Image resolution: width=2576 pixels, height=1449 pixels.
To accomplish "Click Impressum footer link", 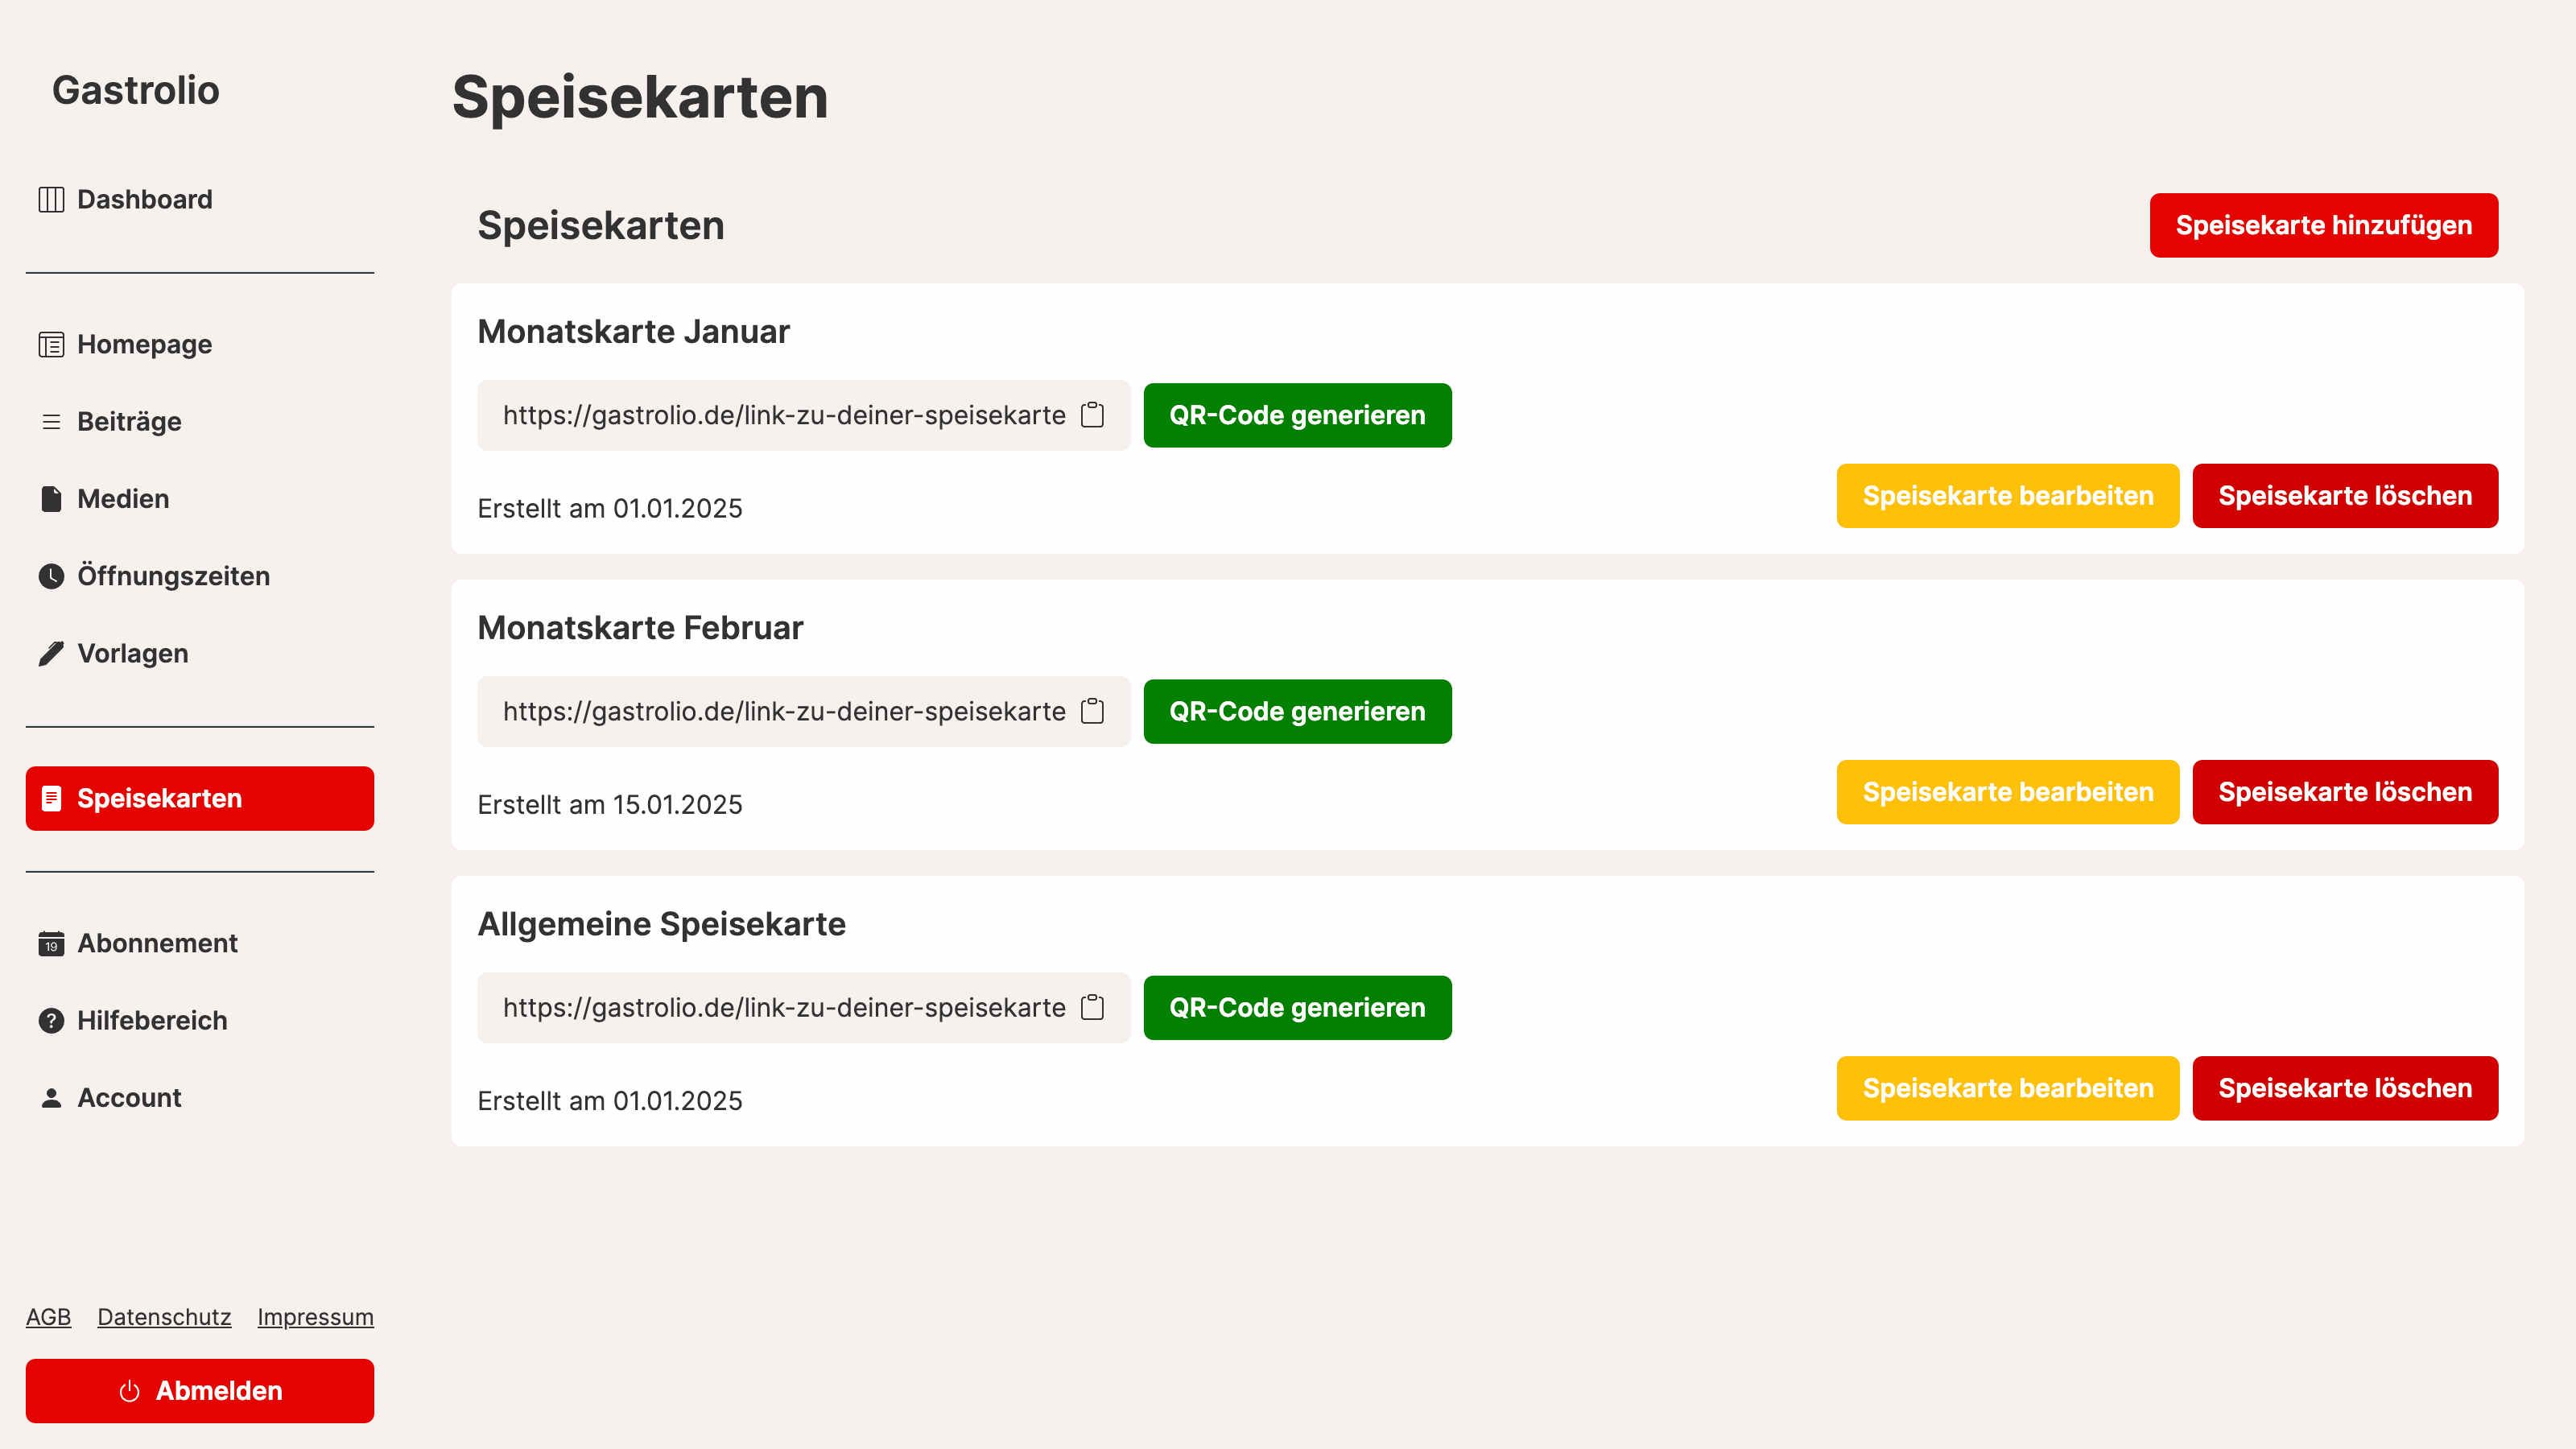I will (315, 1316).
